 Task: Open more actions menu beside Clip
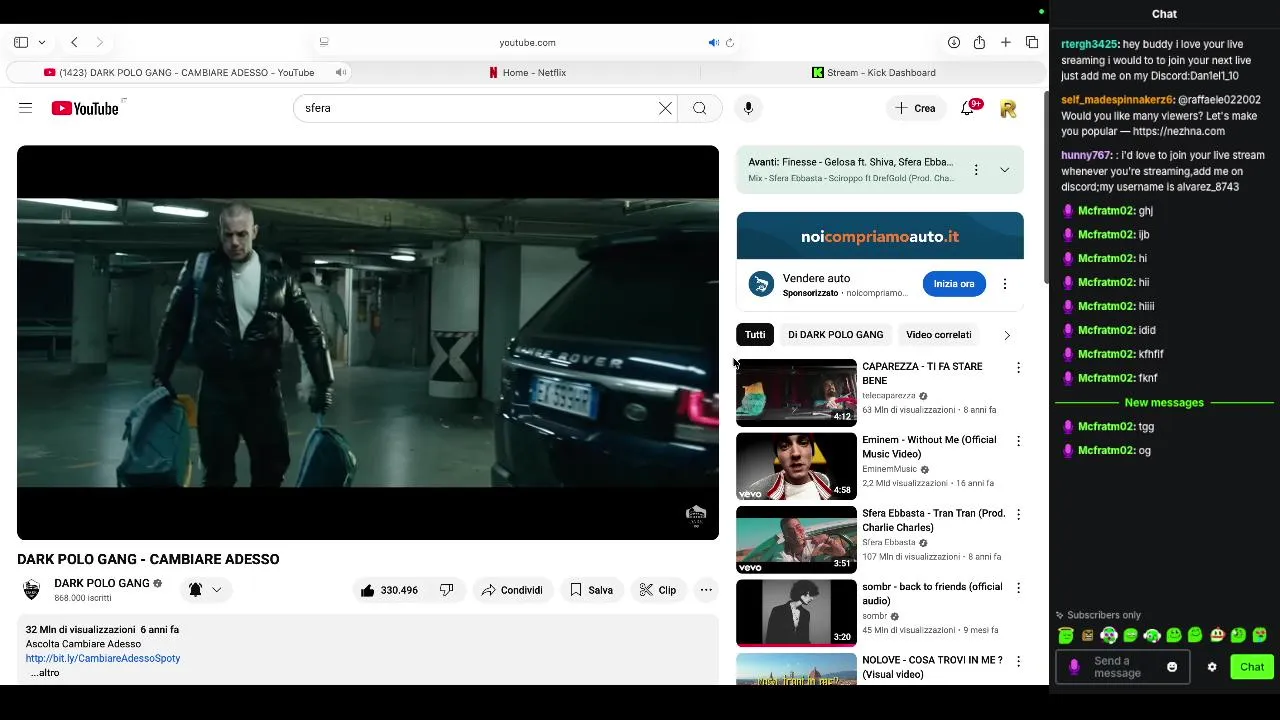(x=706, y=590)
